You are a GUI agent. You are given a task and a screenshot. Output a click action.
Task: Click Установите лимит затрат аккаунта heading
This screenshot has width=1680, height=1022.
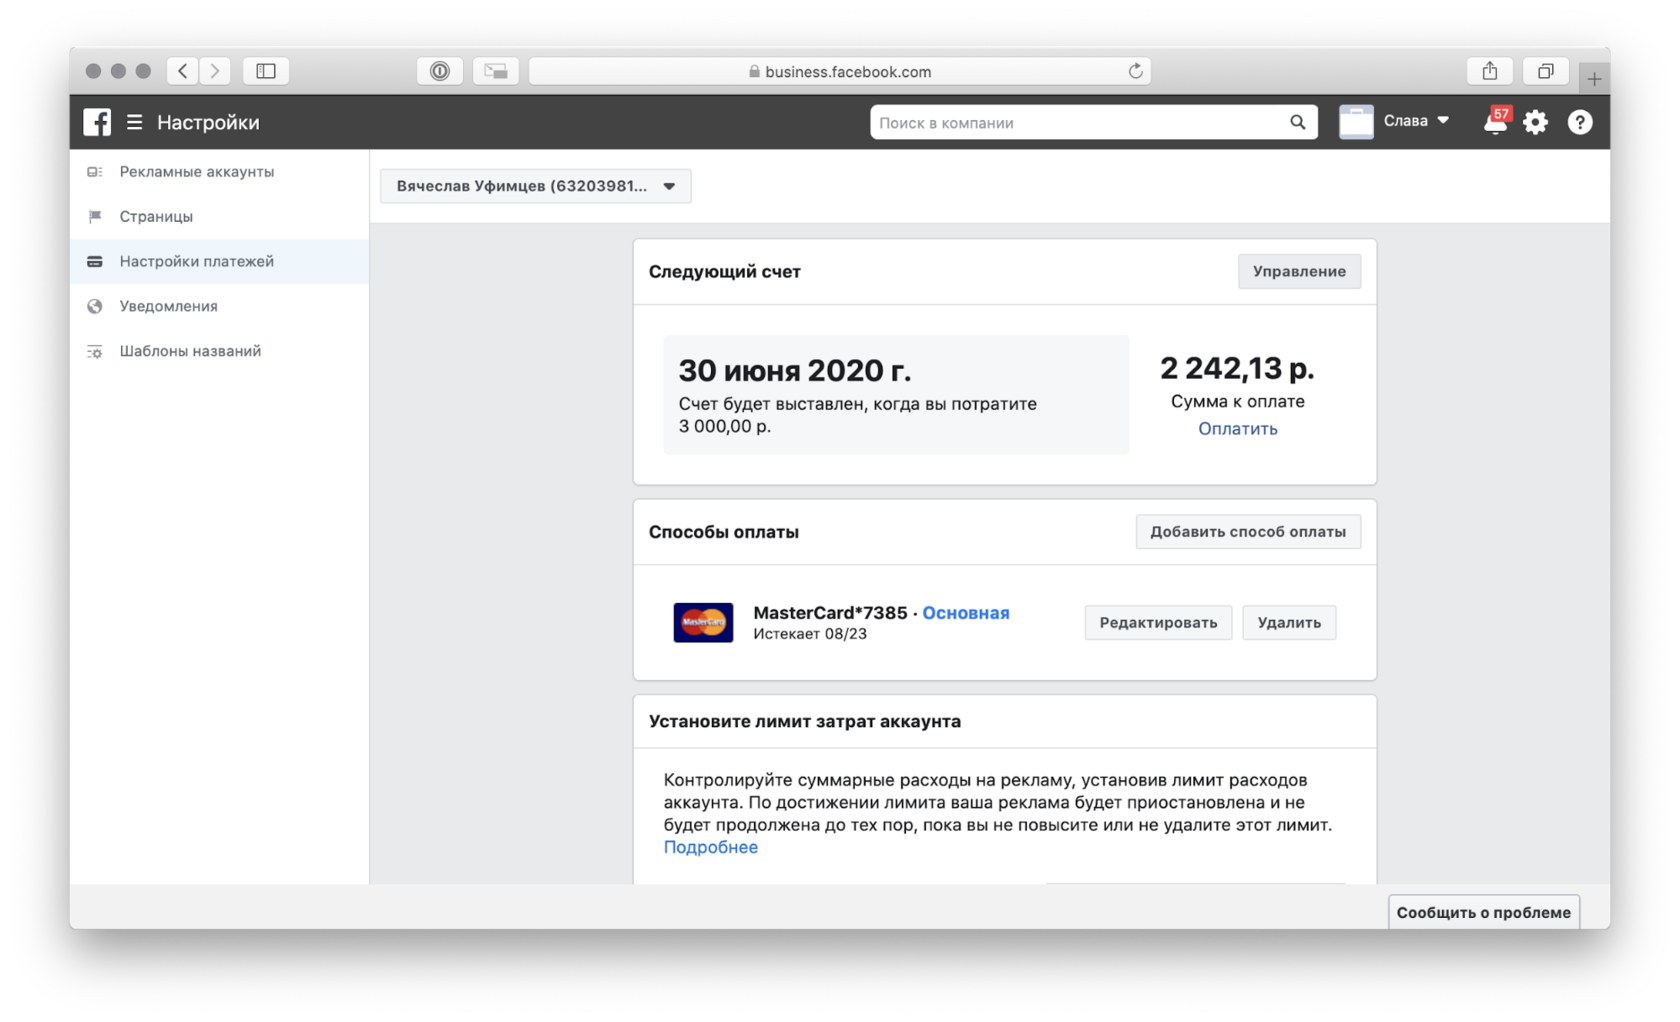pos(805,721)
